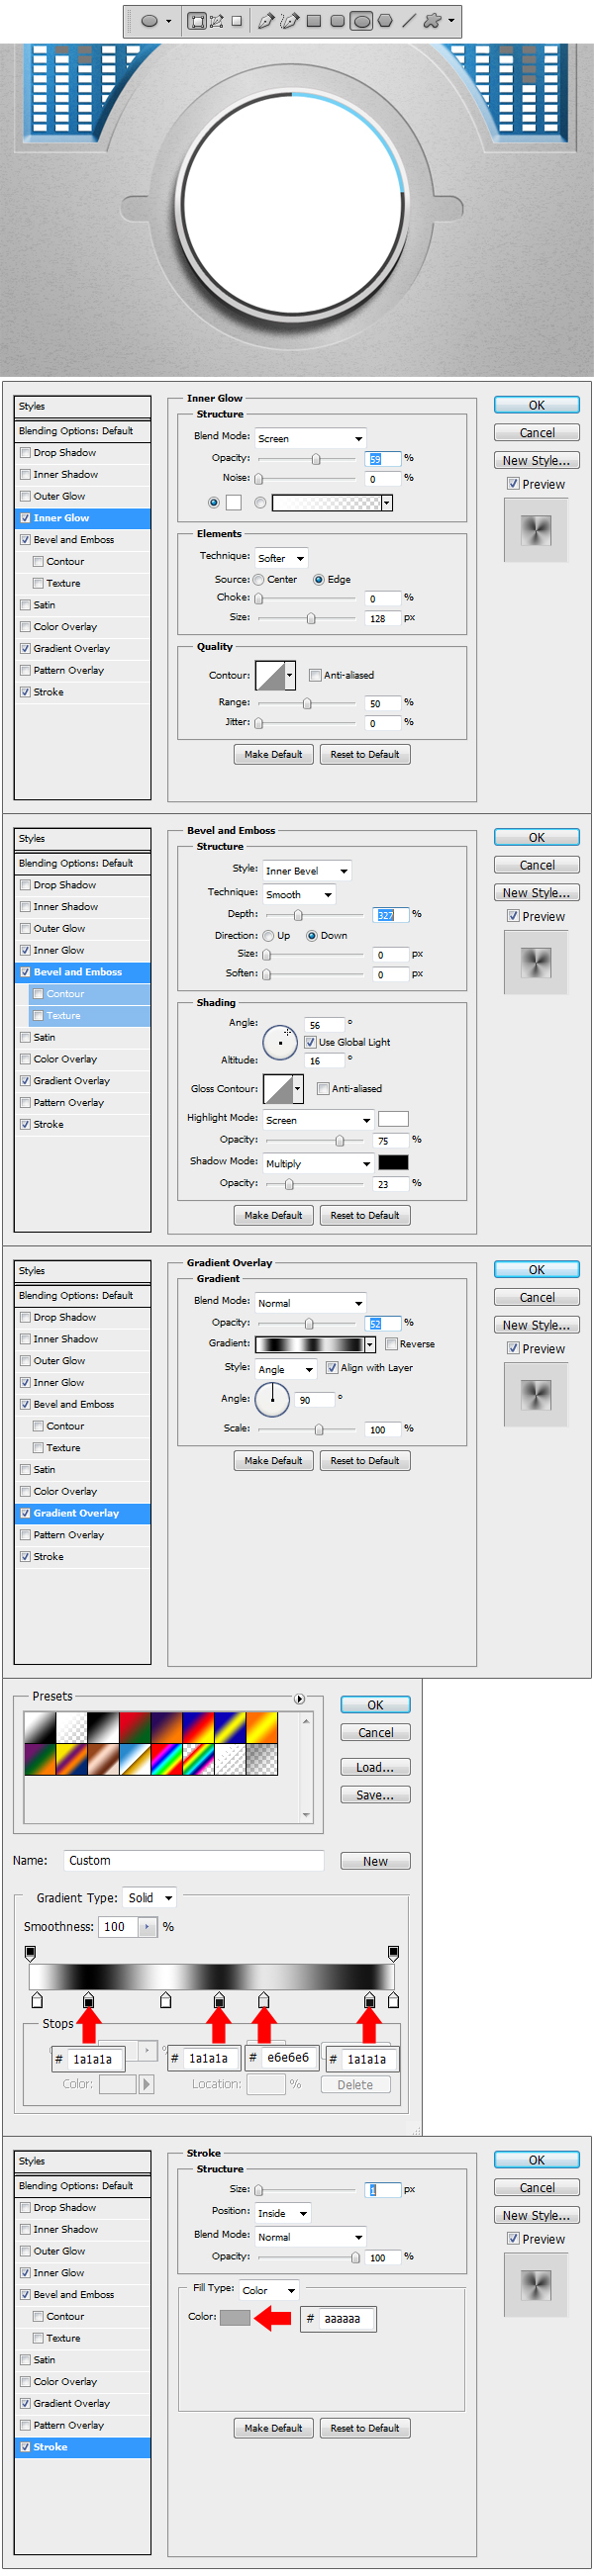Select the Freeform Pen tool

click(290, 21)
